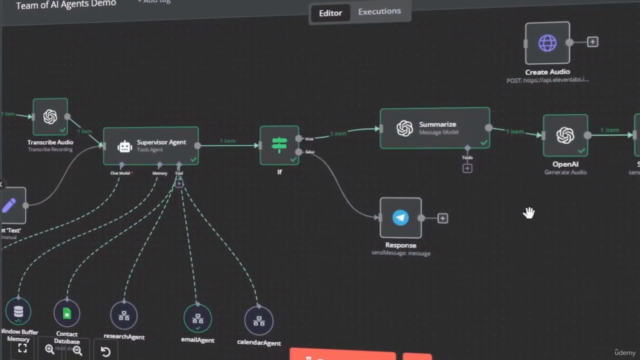Open the Set 'Text' edit node
The width and height of the screenshot is (640, 360).
click(12, 205)
